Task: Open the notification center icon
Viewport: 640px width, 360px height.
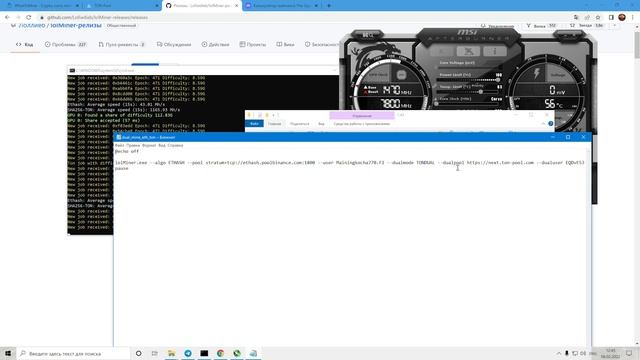Action: click(629, 353)
